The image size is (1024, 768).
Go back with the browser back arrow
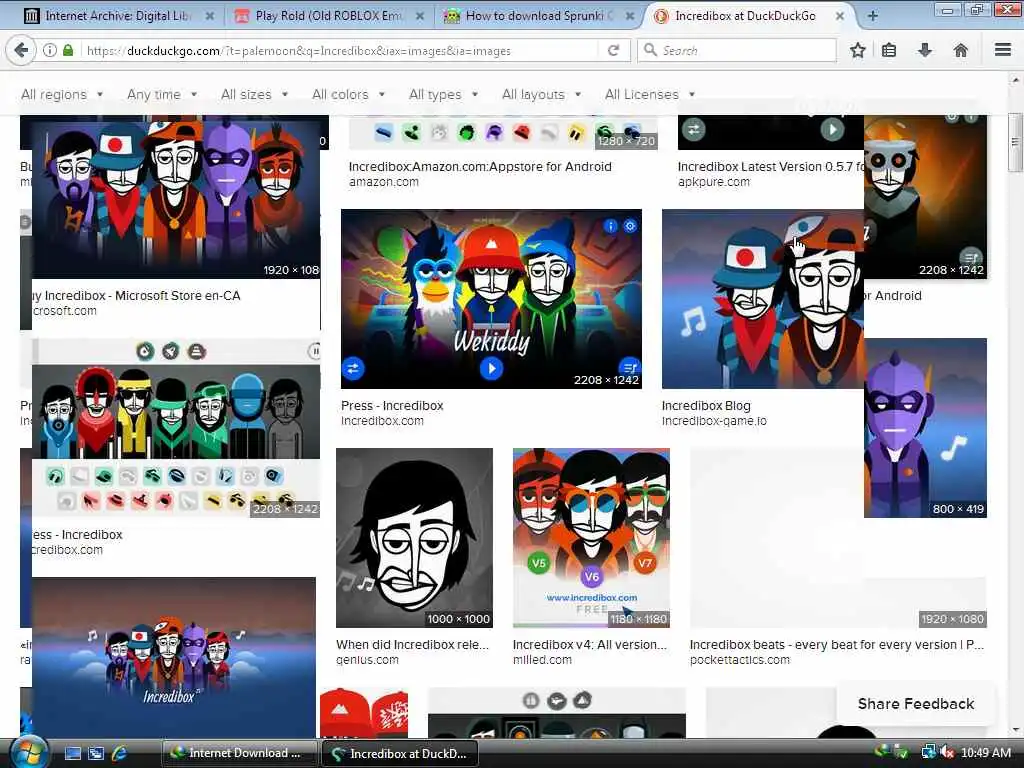[x=21, y=50]
